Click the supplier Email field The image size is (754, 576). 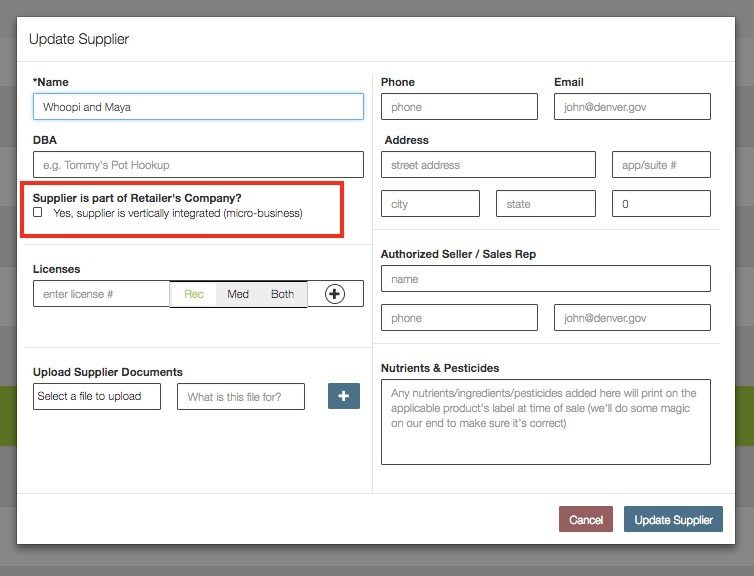point(632,106)
